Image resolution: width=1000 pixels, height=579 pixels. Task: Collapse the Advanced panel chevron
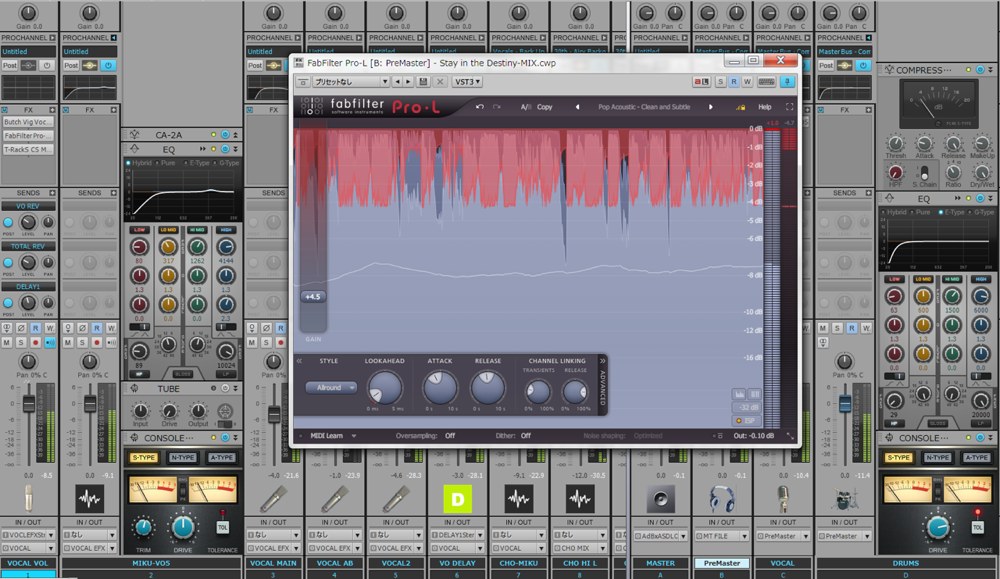point(602,361)
